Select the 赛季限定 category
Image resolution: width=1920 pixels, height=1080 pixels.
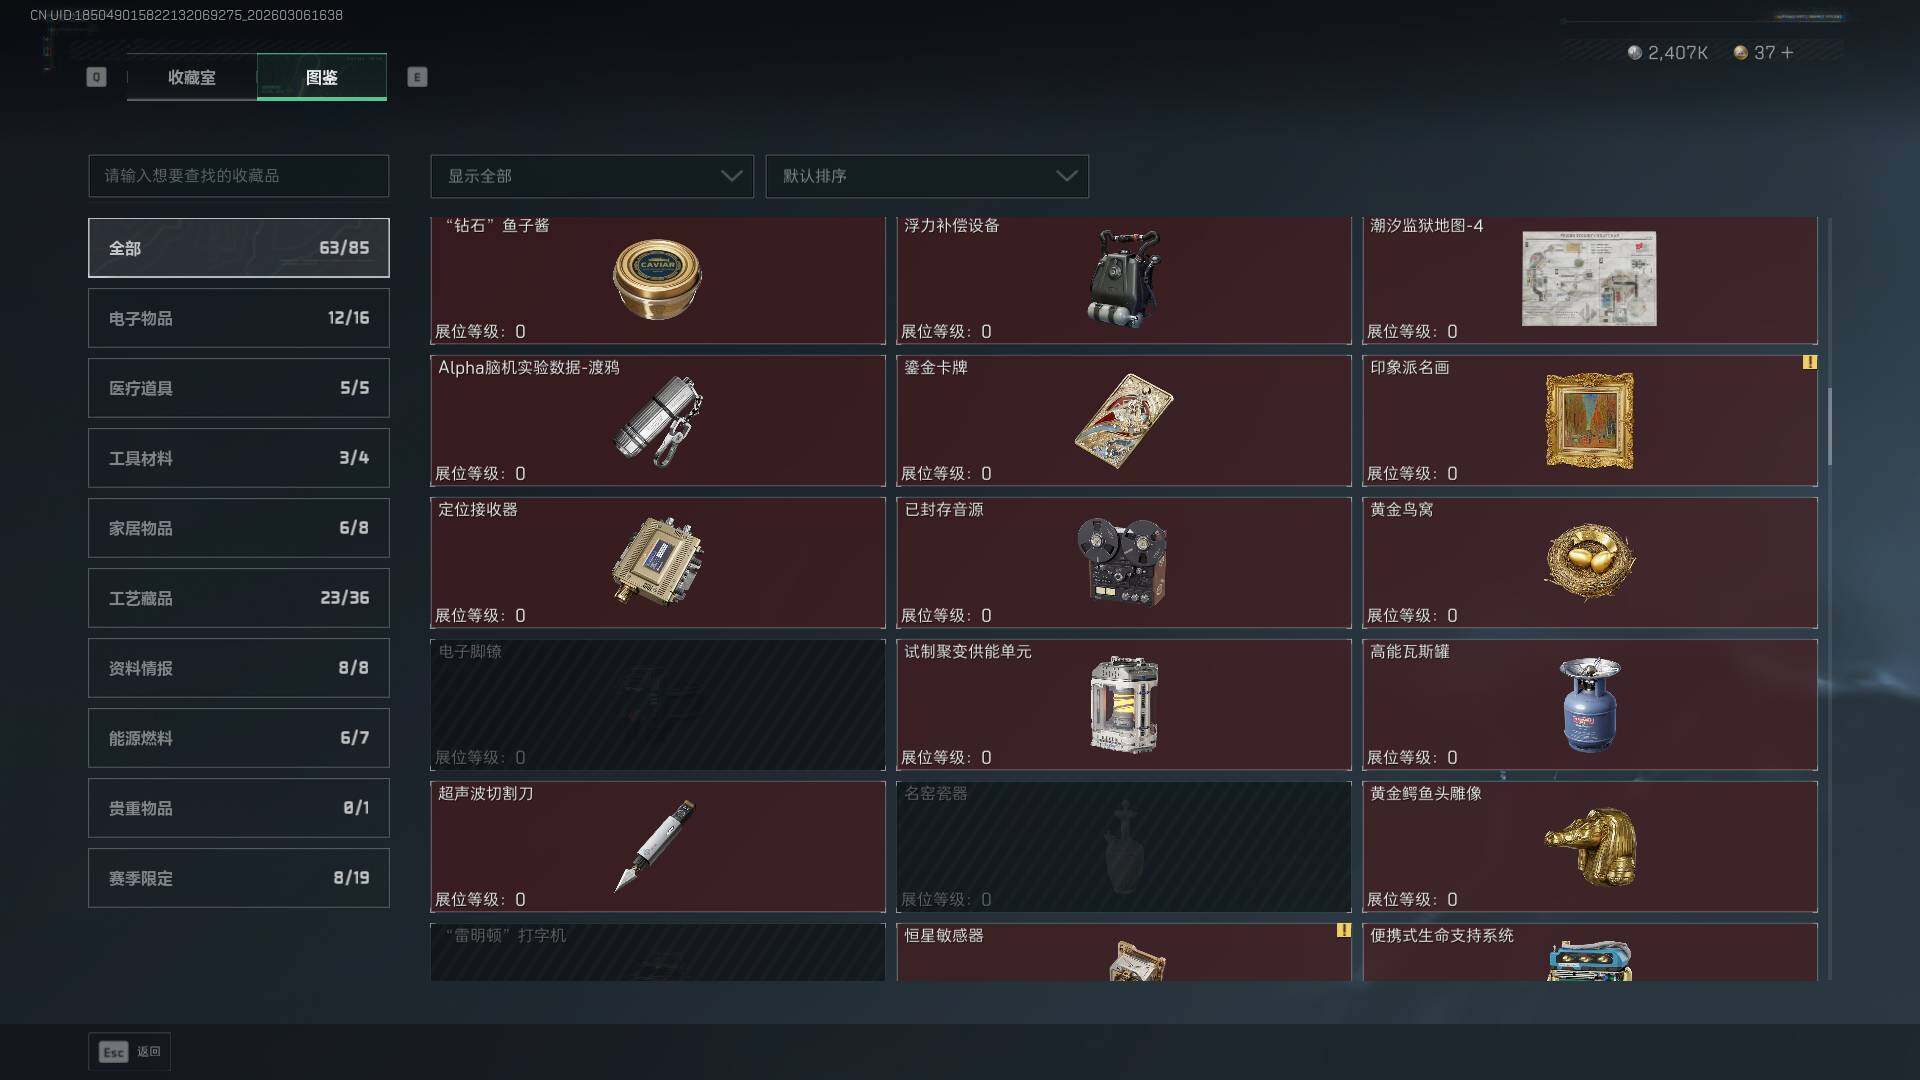coord(239,878)
